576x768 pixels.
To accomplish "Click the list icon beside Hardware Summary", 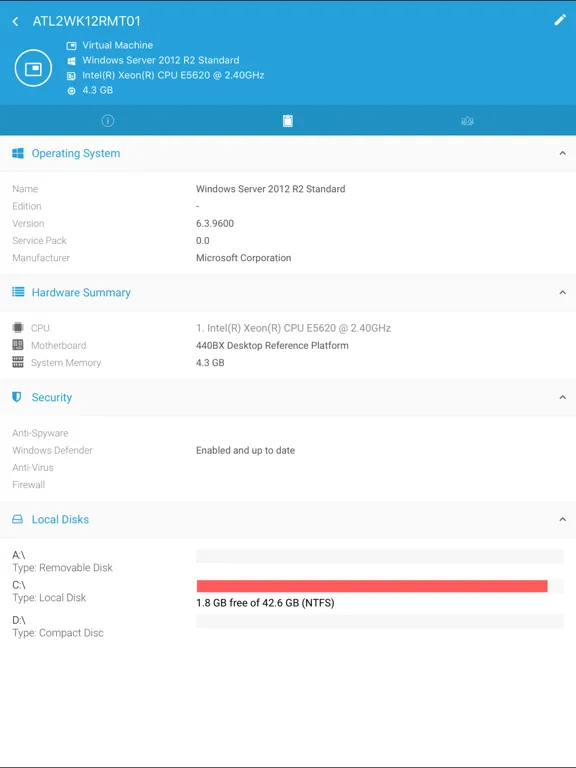I will 18,292.
